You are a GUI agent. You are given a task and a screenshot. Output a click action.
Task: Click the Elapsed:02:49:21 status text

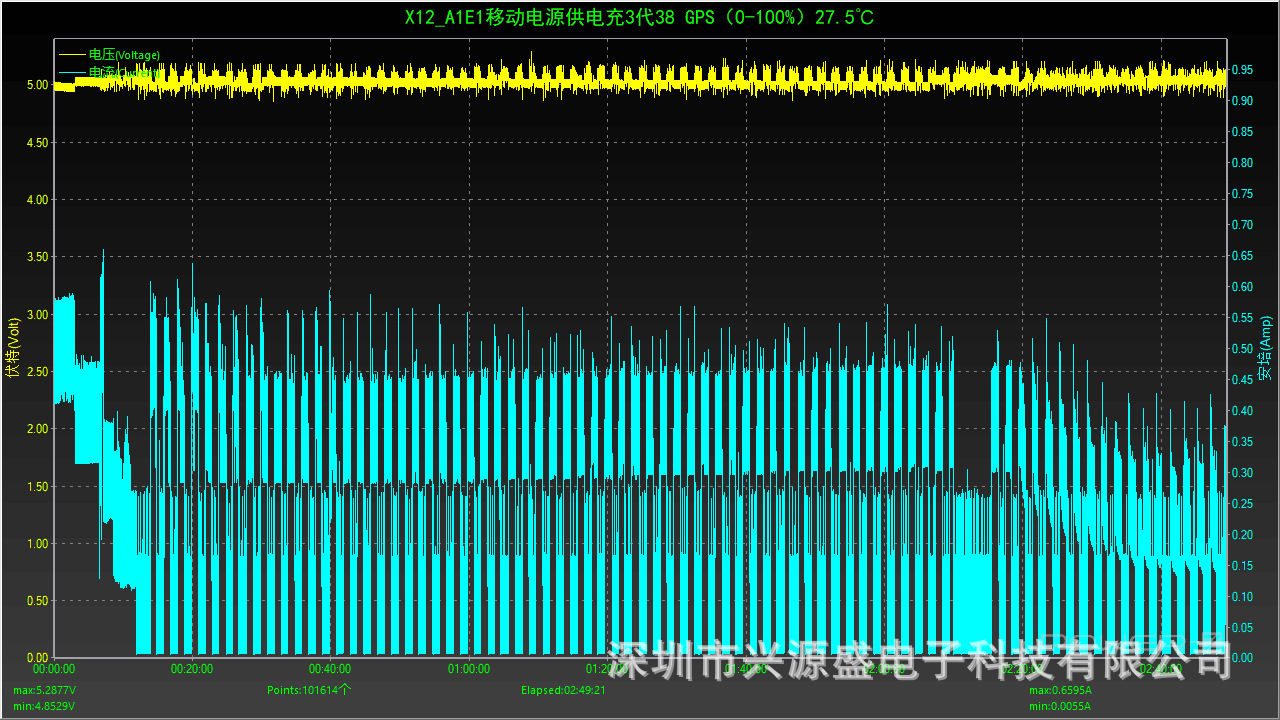[563, 690]
